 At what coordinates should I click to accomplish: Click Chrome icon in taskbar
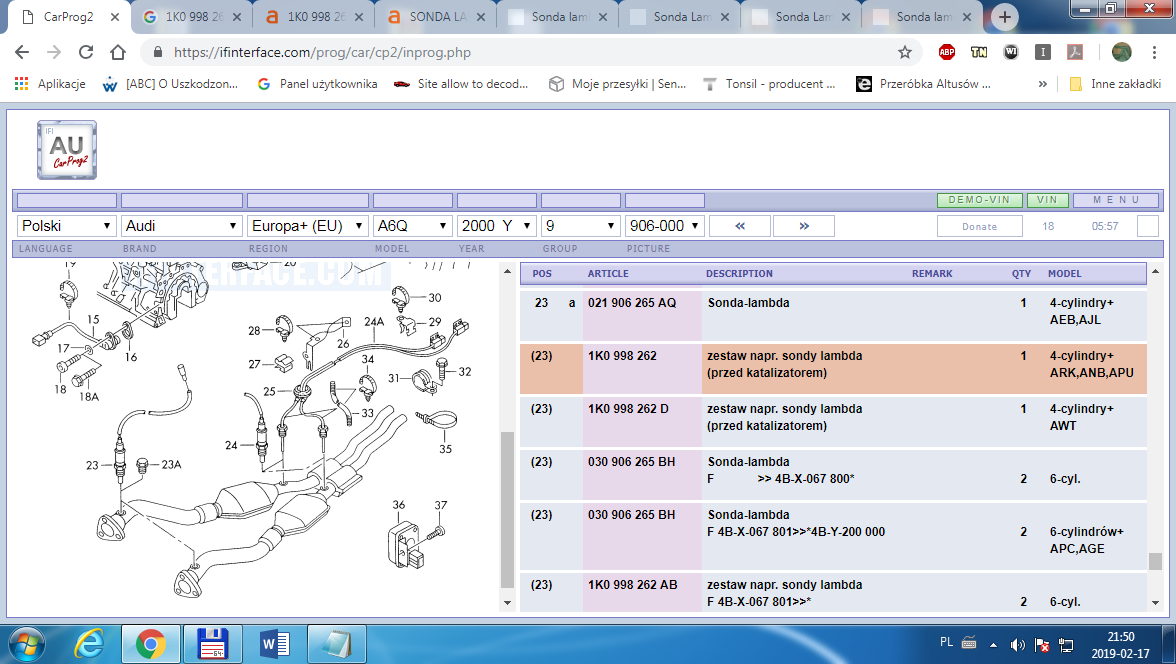click(x=151, y=644)
